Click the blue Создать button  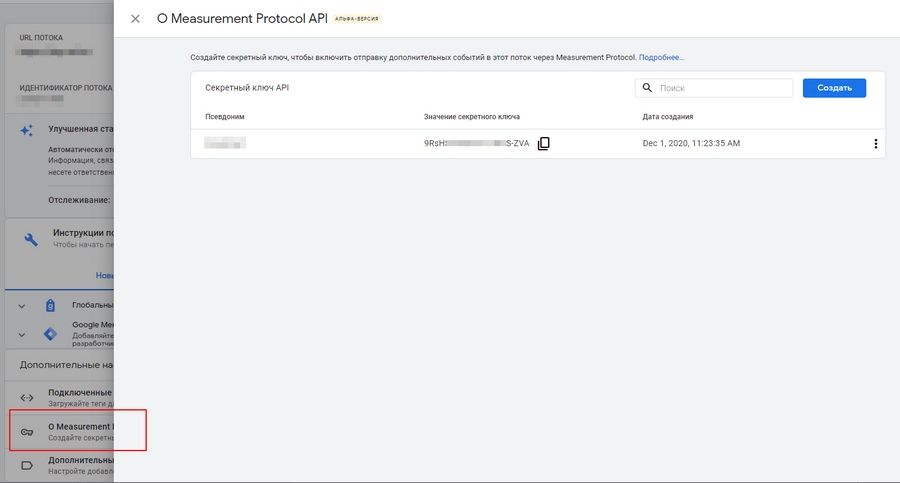point(834,88)
